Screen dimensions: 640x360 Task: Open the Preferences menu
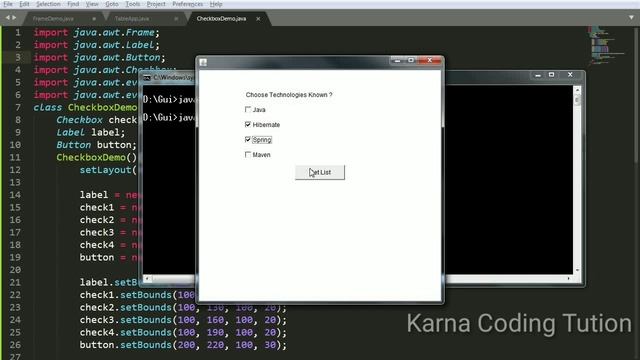[187, 4]
